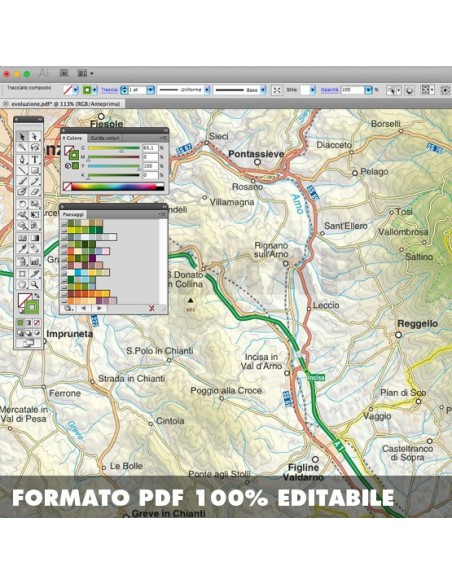Screen dimensions: 452x584
Task: Select the Free Transform tool
Action: [35, 215]
